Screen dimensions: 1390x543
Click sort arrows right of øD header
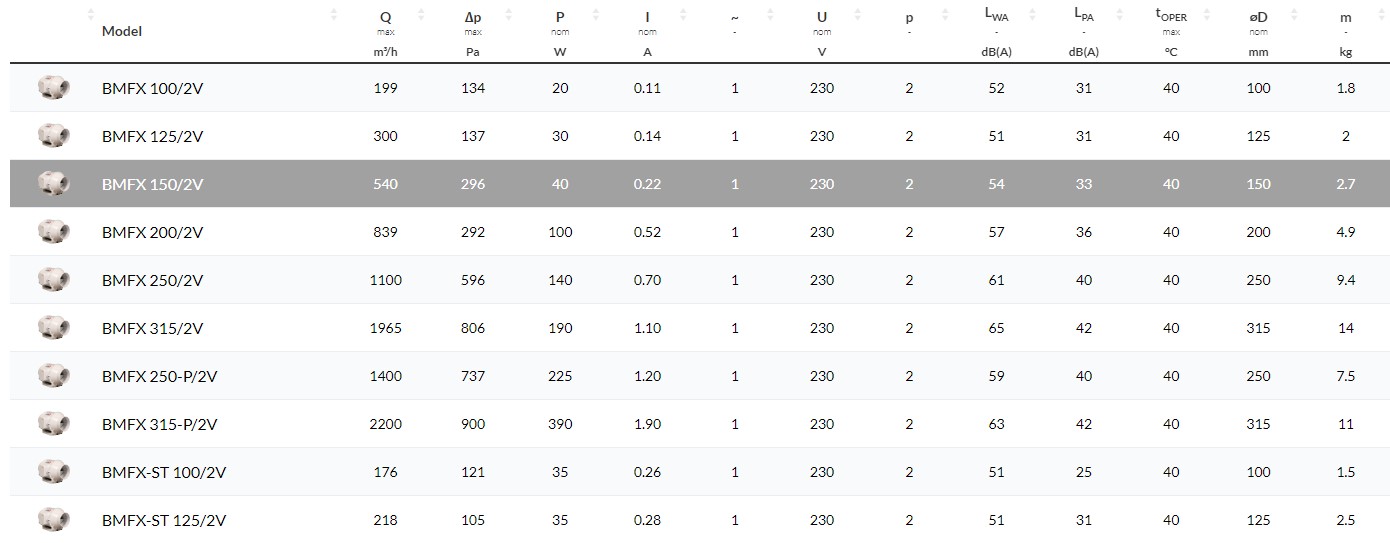coord(1294,15)
